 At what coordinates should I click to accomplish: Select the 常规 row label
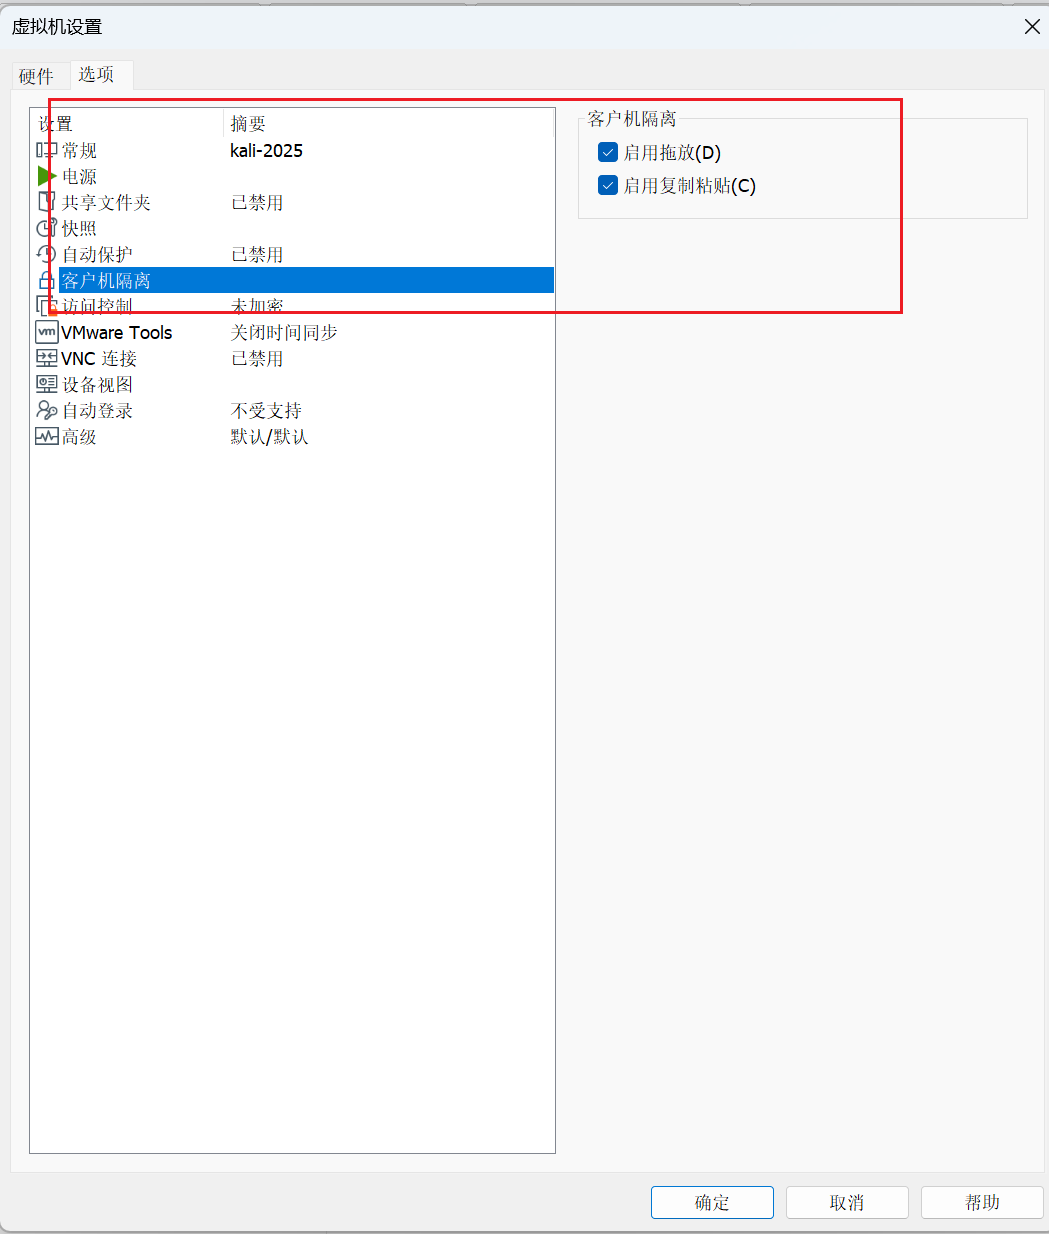coord(79,150)
